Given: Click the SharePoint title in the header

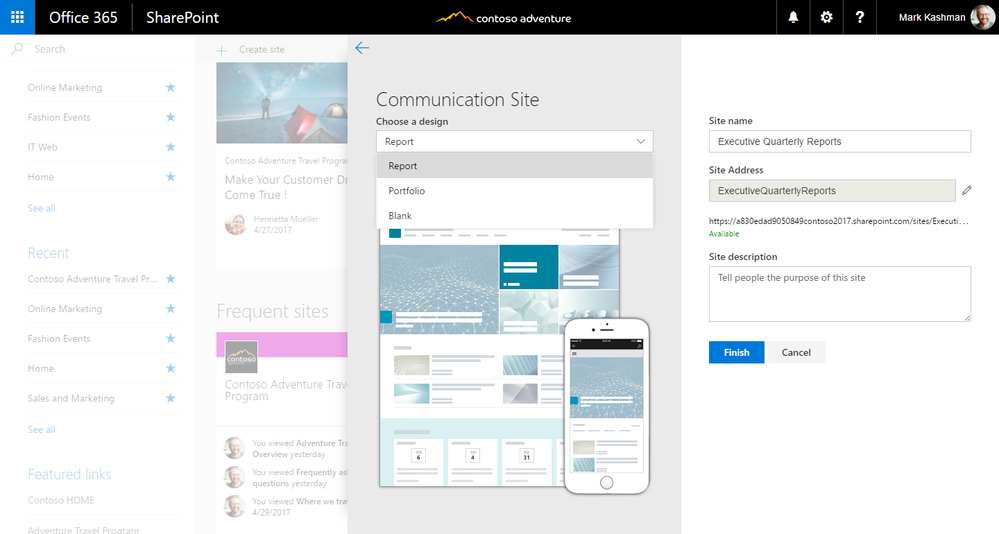Looking at the screenshot, I should pyautogui.click(x=182, y=17).
